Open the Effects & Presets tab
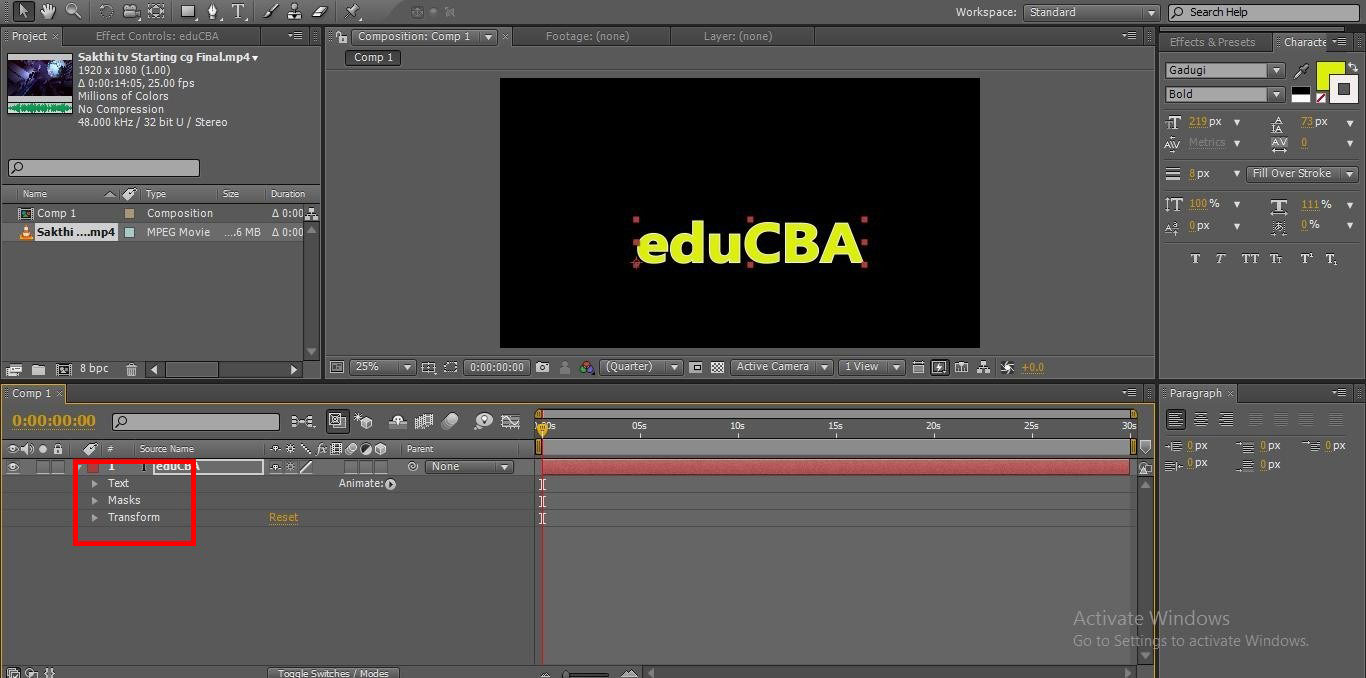Viewport: 1366px width, 678px height. click(x=1212, y=42)
